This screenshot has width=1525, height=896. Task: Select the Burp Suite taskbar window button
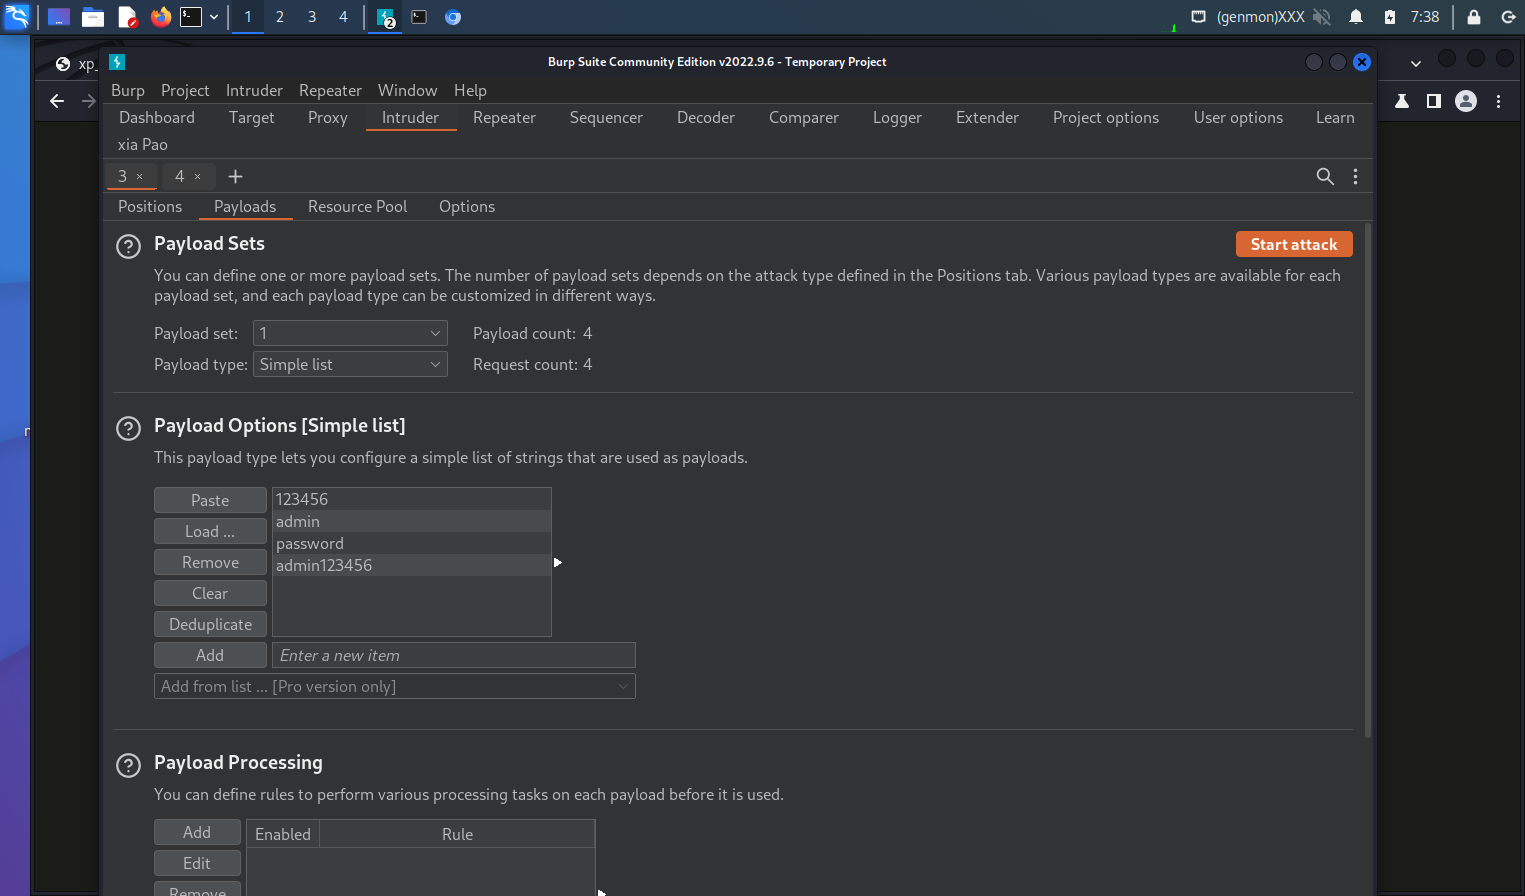pos(386,17)
